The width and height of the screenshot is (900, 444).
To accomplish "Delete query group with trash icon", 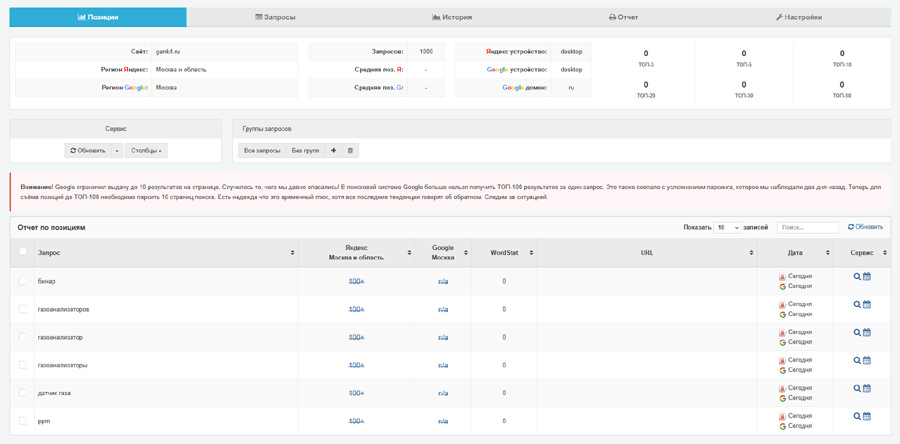I will tap(350, 151).
